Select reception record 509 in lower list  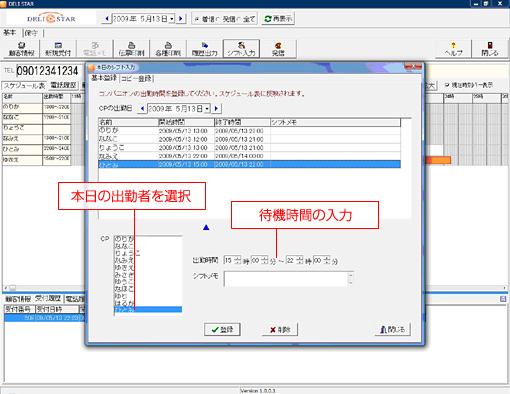click(x=44, y=318)
